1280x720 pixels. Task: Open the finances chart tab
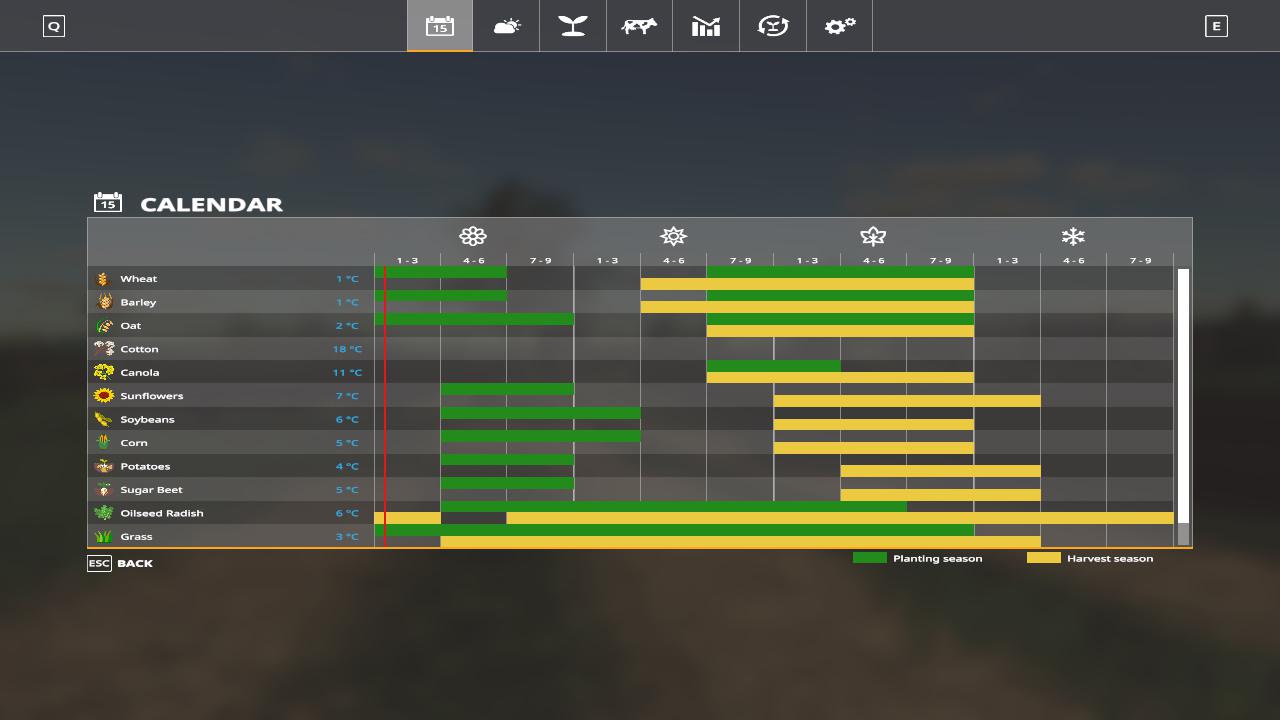706,26
